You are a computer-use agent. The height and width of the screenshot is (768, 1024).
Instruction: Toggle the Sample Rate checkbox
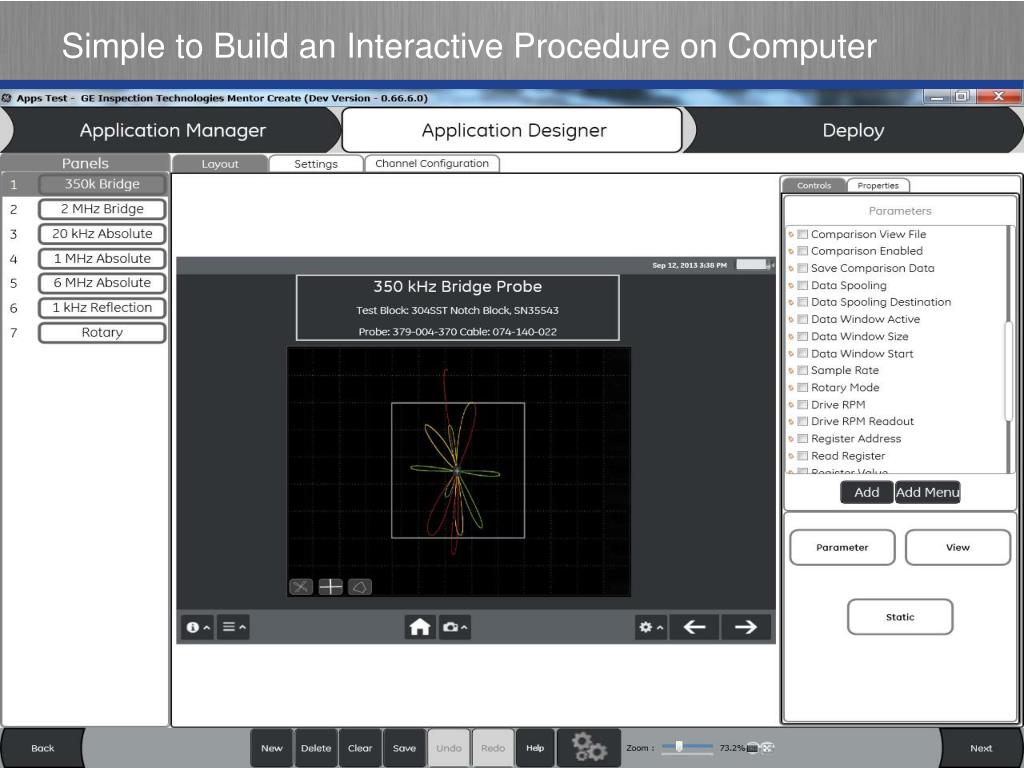[803, 370]
